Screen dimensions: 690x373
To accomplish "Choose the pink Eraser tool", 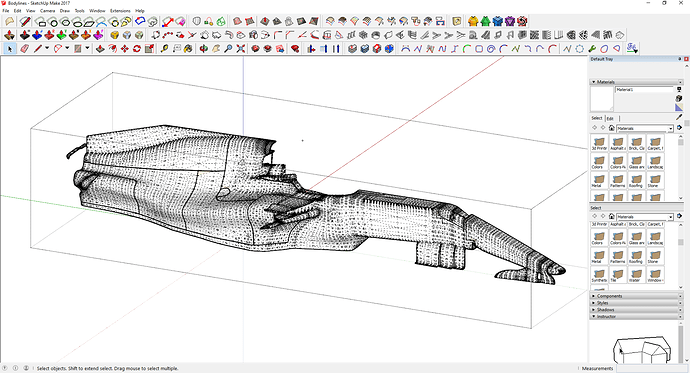I will pyautogui.click(x=25, y=49).
